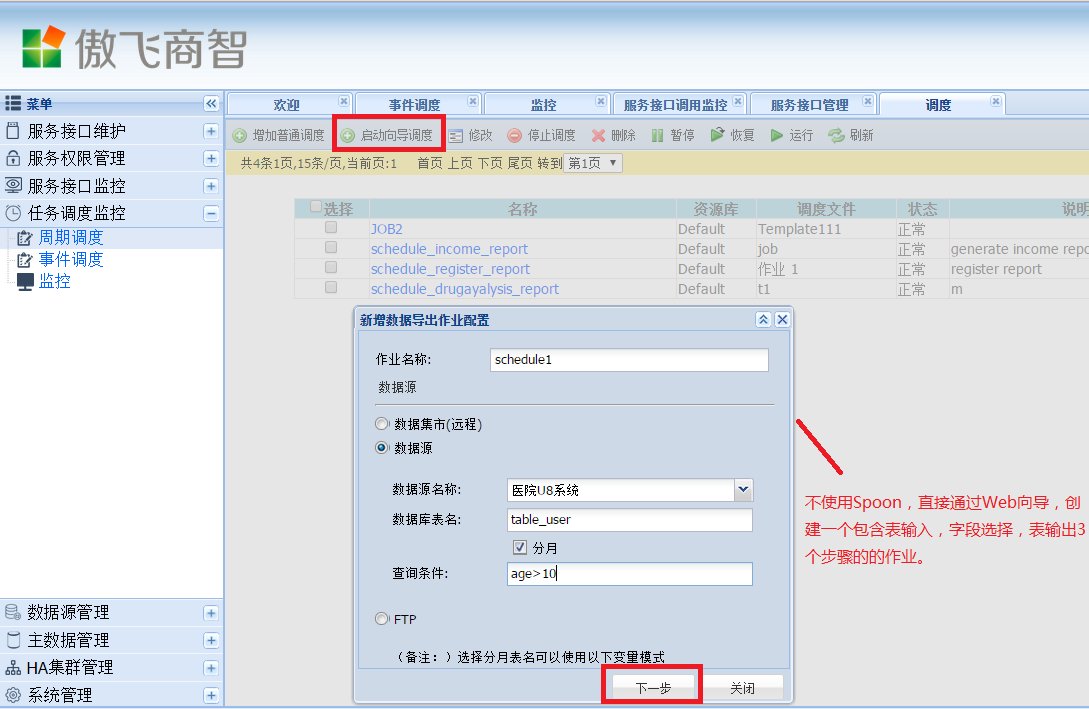Click 启动向导调度 toolbar button

click(x=387, y=135)
